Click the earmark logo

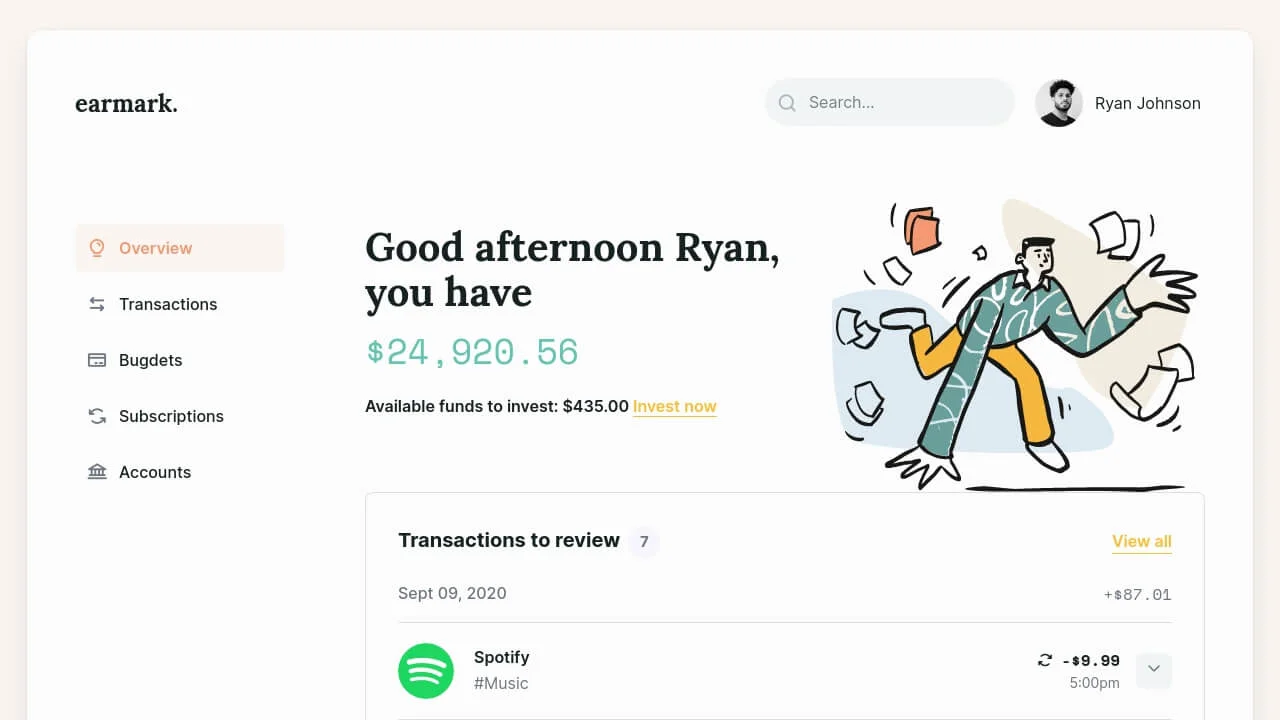point(126,103)
